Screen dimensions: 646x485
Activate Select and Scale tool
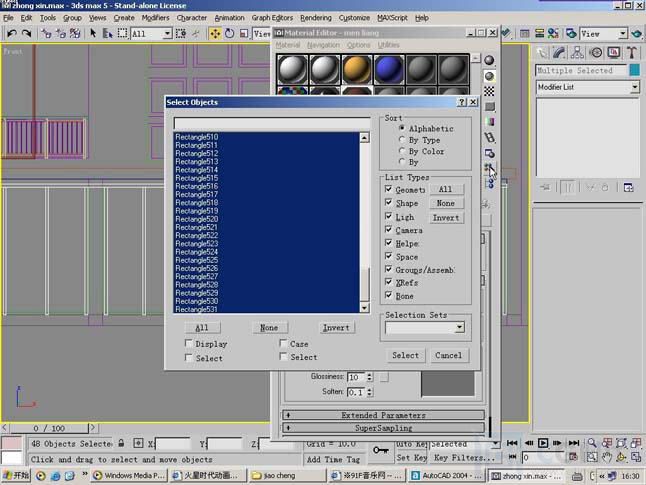click(x=243, y=33)
